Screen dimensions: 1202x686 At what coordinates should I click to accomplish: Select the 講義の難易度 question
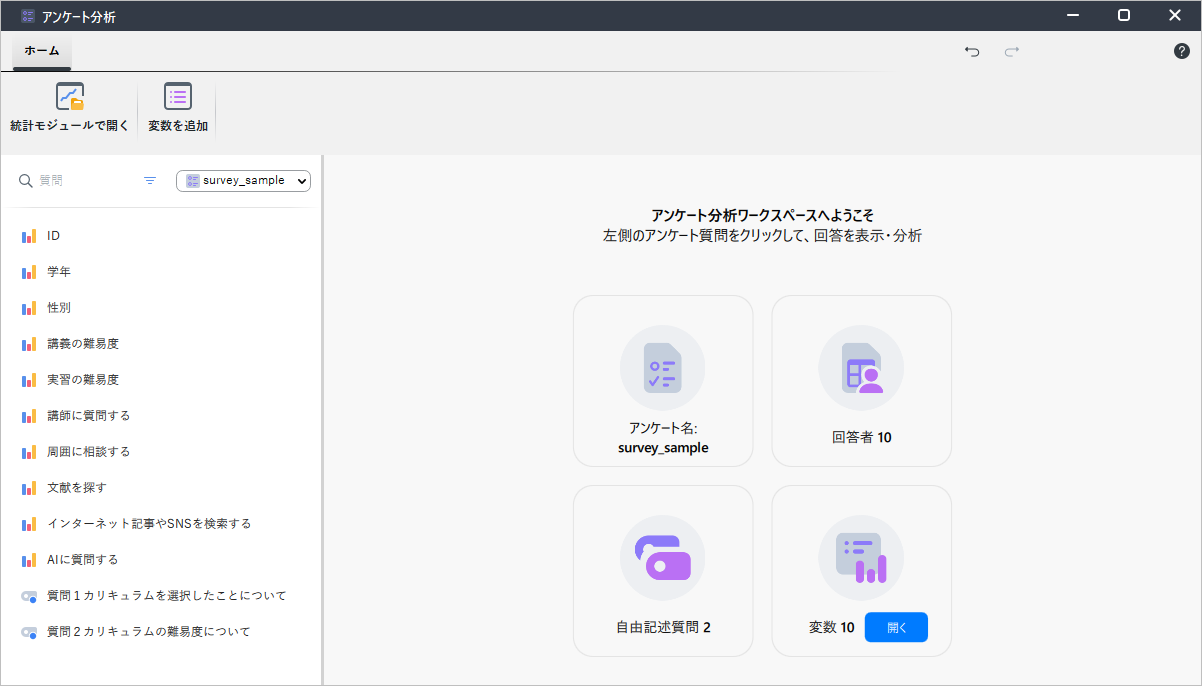tap(83, 344)
